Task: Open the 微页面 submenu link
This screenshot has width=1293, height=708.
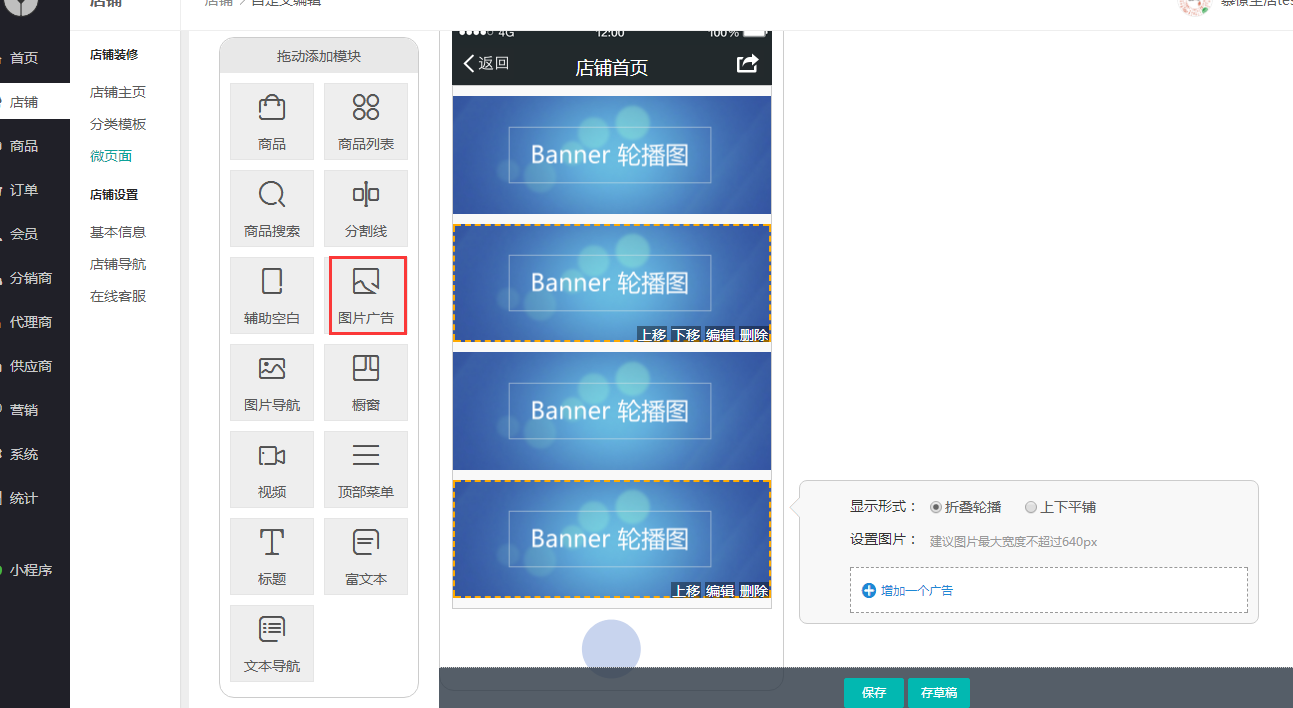Action: [111, 156]
